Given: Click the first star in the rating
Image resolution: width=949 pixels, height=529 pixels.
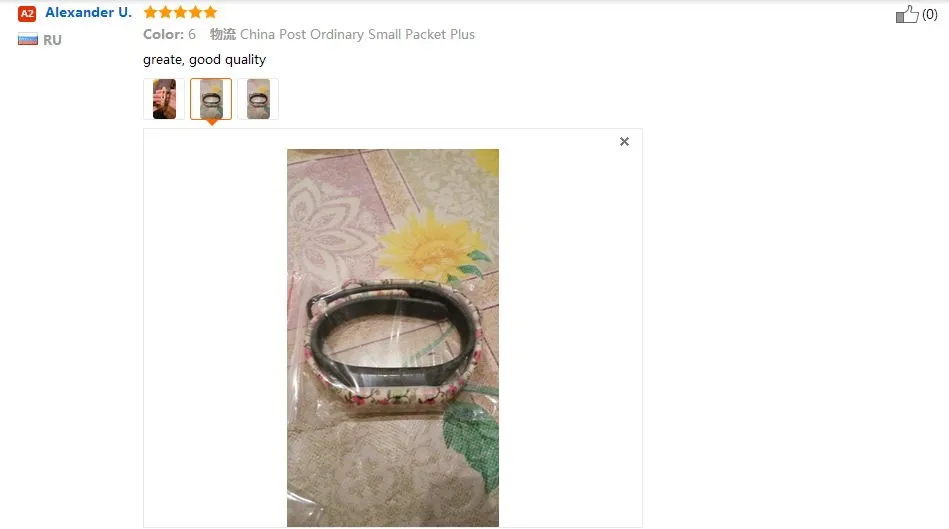Looking at the screenshot, I should click(x=150, y=12).
